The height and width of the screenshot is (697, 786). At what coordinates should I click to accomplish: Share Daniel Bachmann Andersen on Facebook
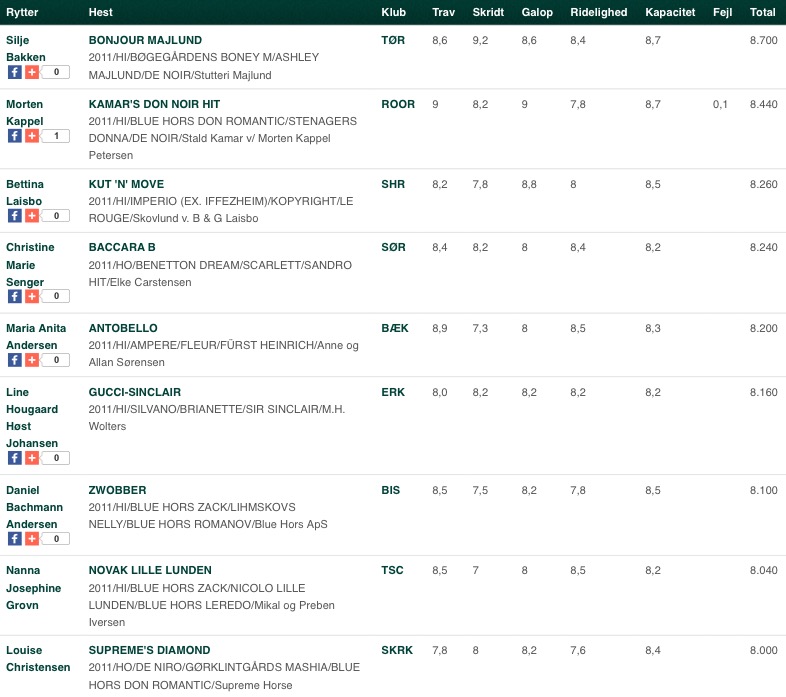pos(15,539)
